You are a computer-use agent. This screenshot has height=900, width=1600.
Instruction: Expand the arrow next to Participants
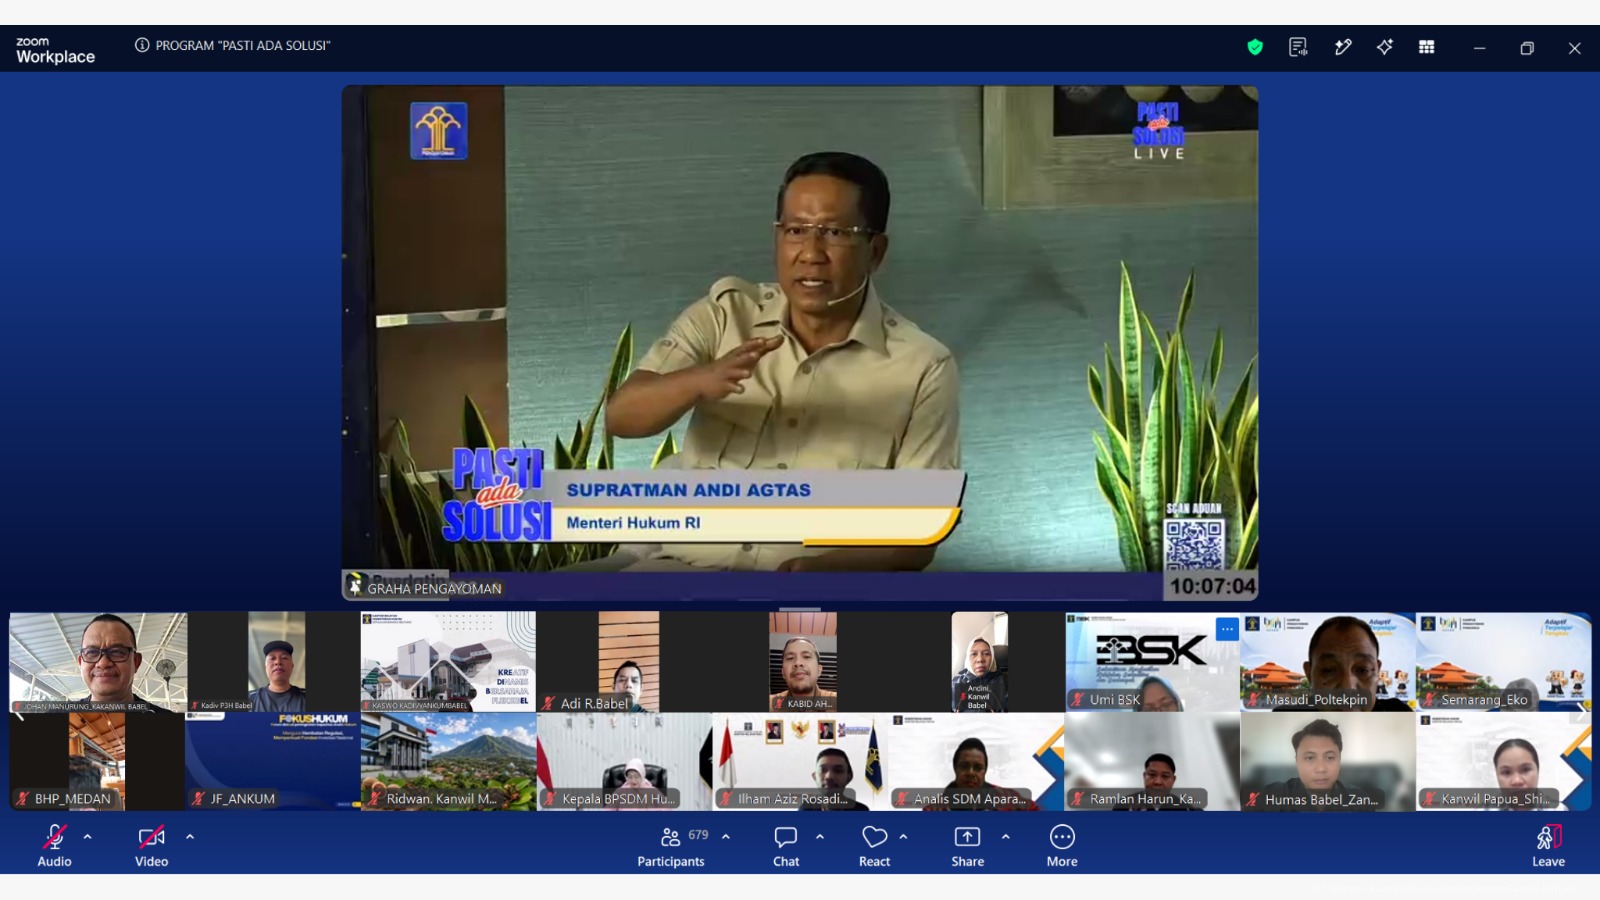(x=726, y=837)
